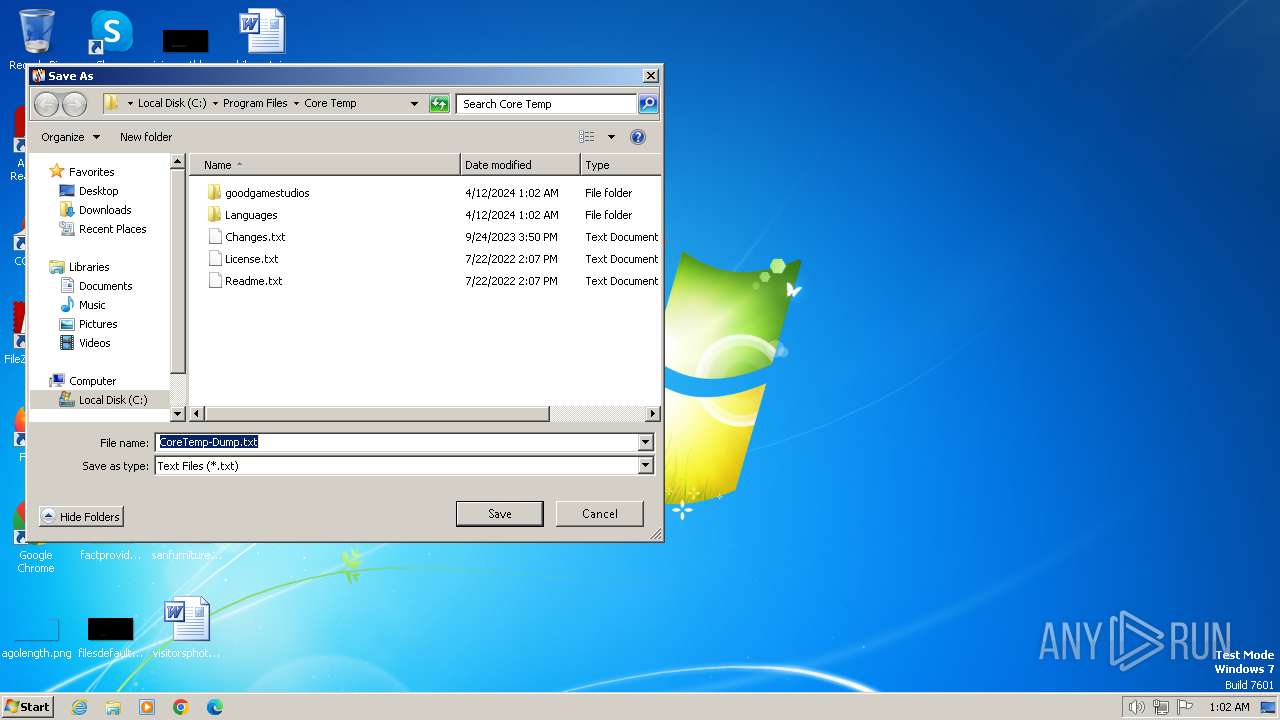
Task: Click the volume speaker tray icon
Action: tap(1136, 707)
